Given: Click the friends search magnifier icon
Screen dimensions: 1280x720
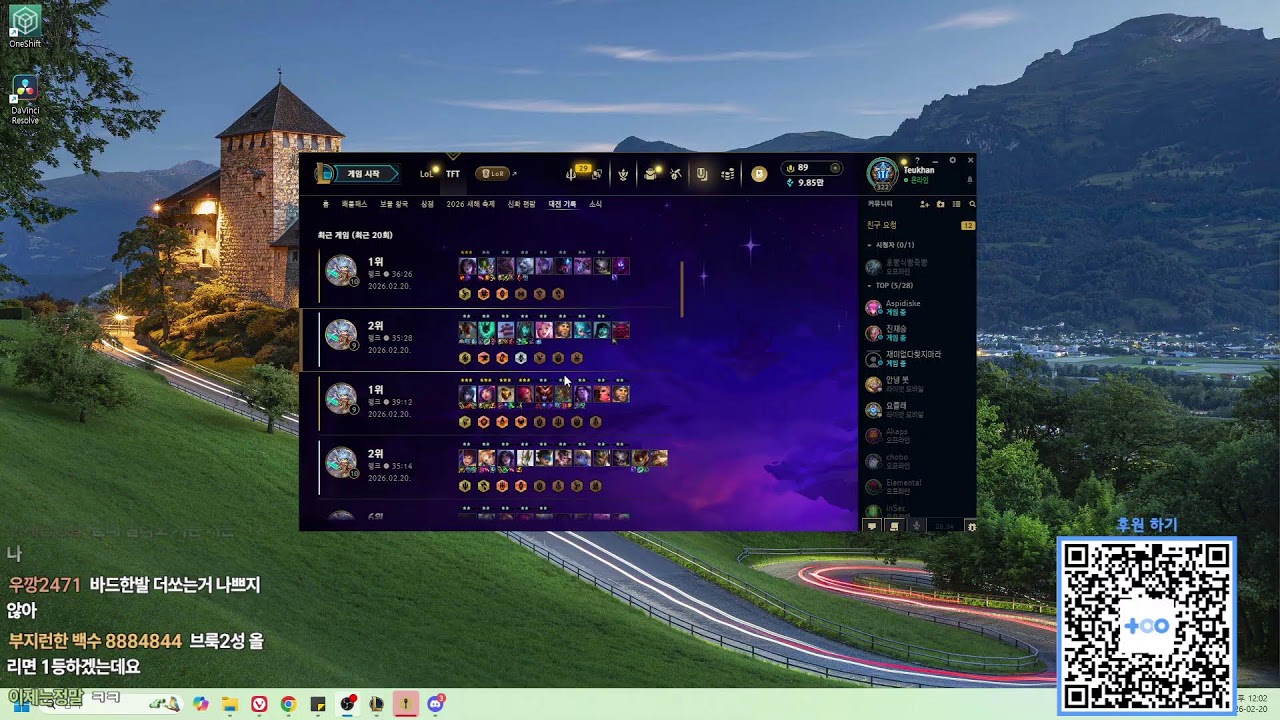Looking at the screenshot, I should point(971,204).
